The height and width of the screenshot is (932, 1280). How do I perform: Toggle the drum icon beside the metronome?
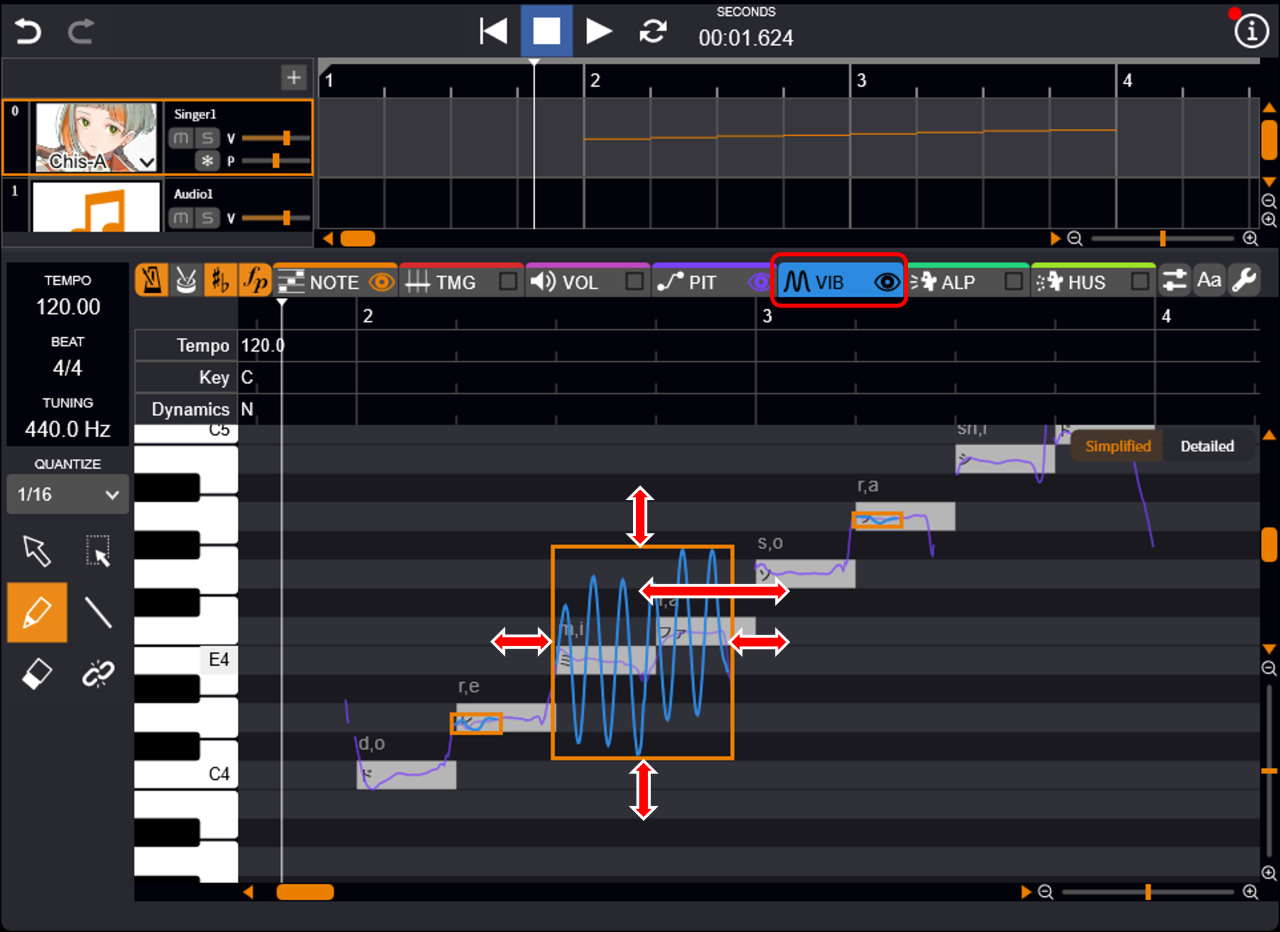pos(186,281)
